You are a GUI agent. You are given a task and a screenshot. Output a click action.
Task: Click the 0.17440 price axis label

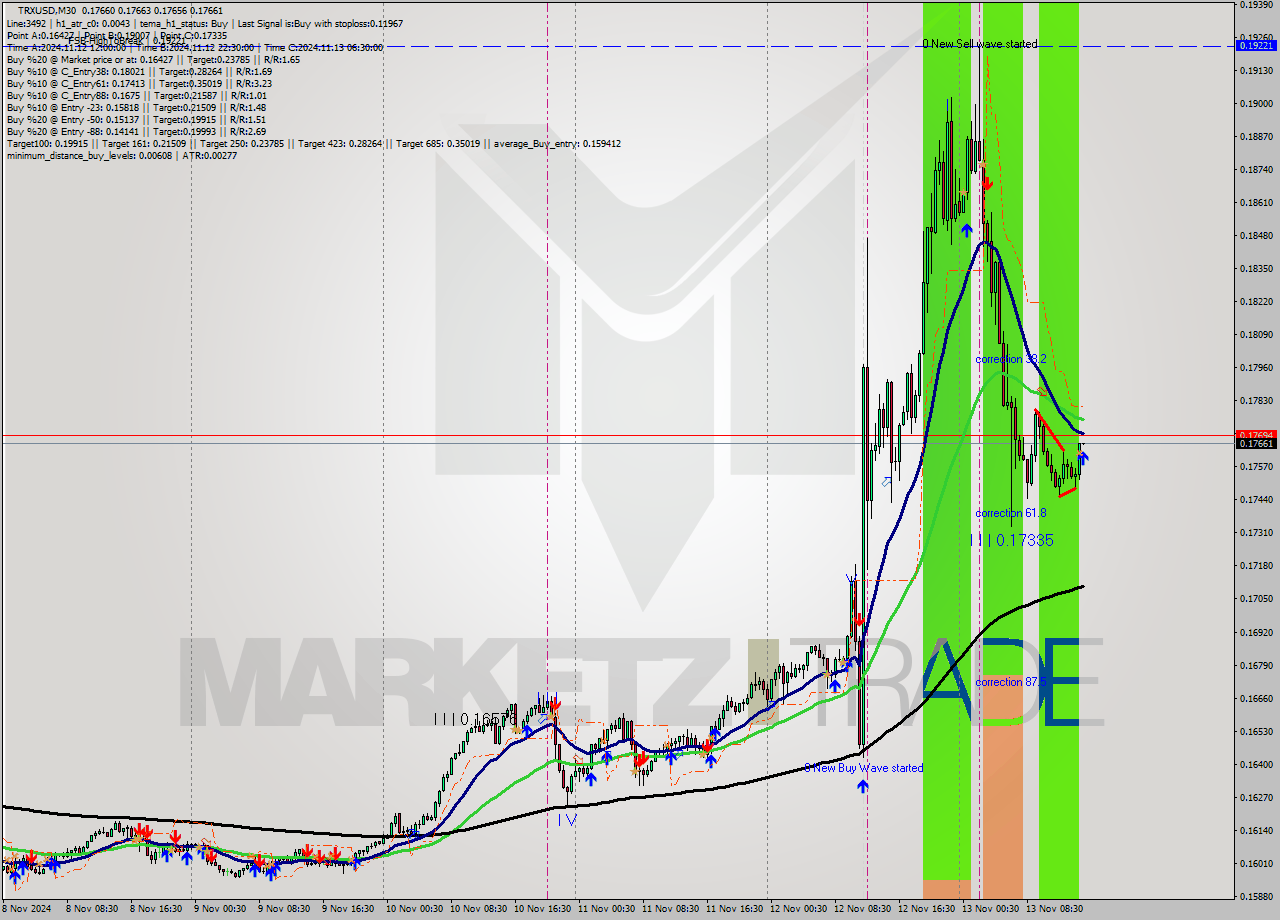coord(1258,499)
